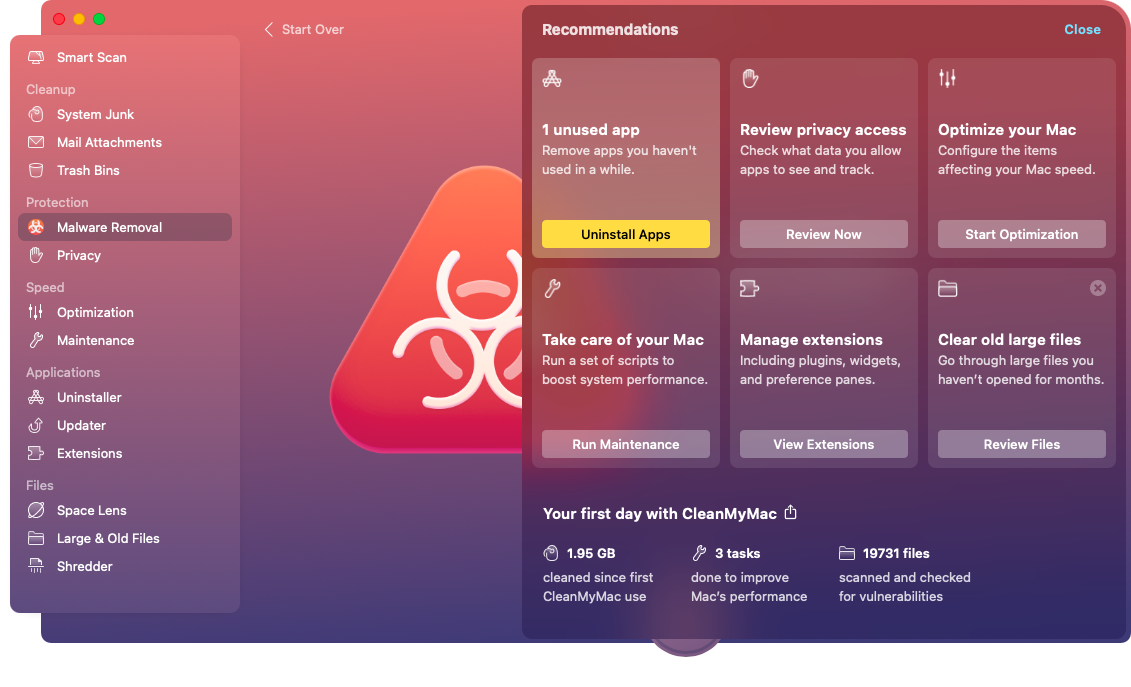This screenshot has height=687, width=1131.
Task: Click the large biohazard Malware Removal graphic
Action: tap(428, 310)
